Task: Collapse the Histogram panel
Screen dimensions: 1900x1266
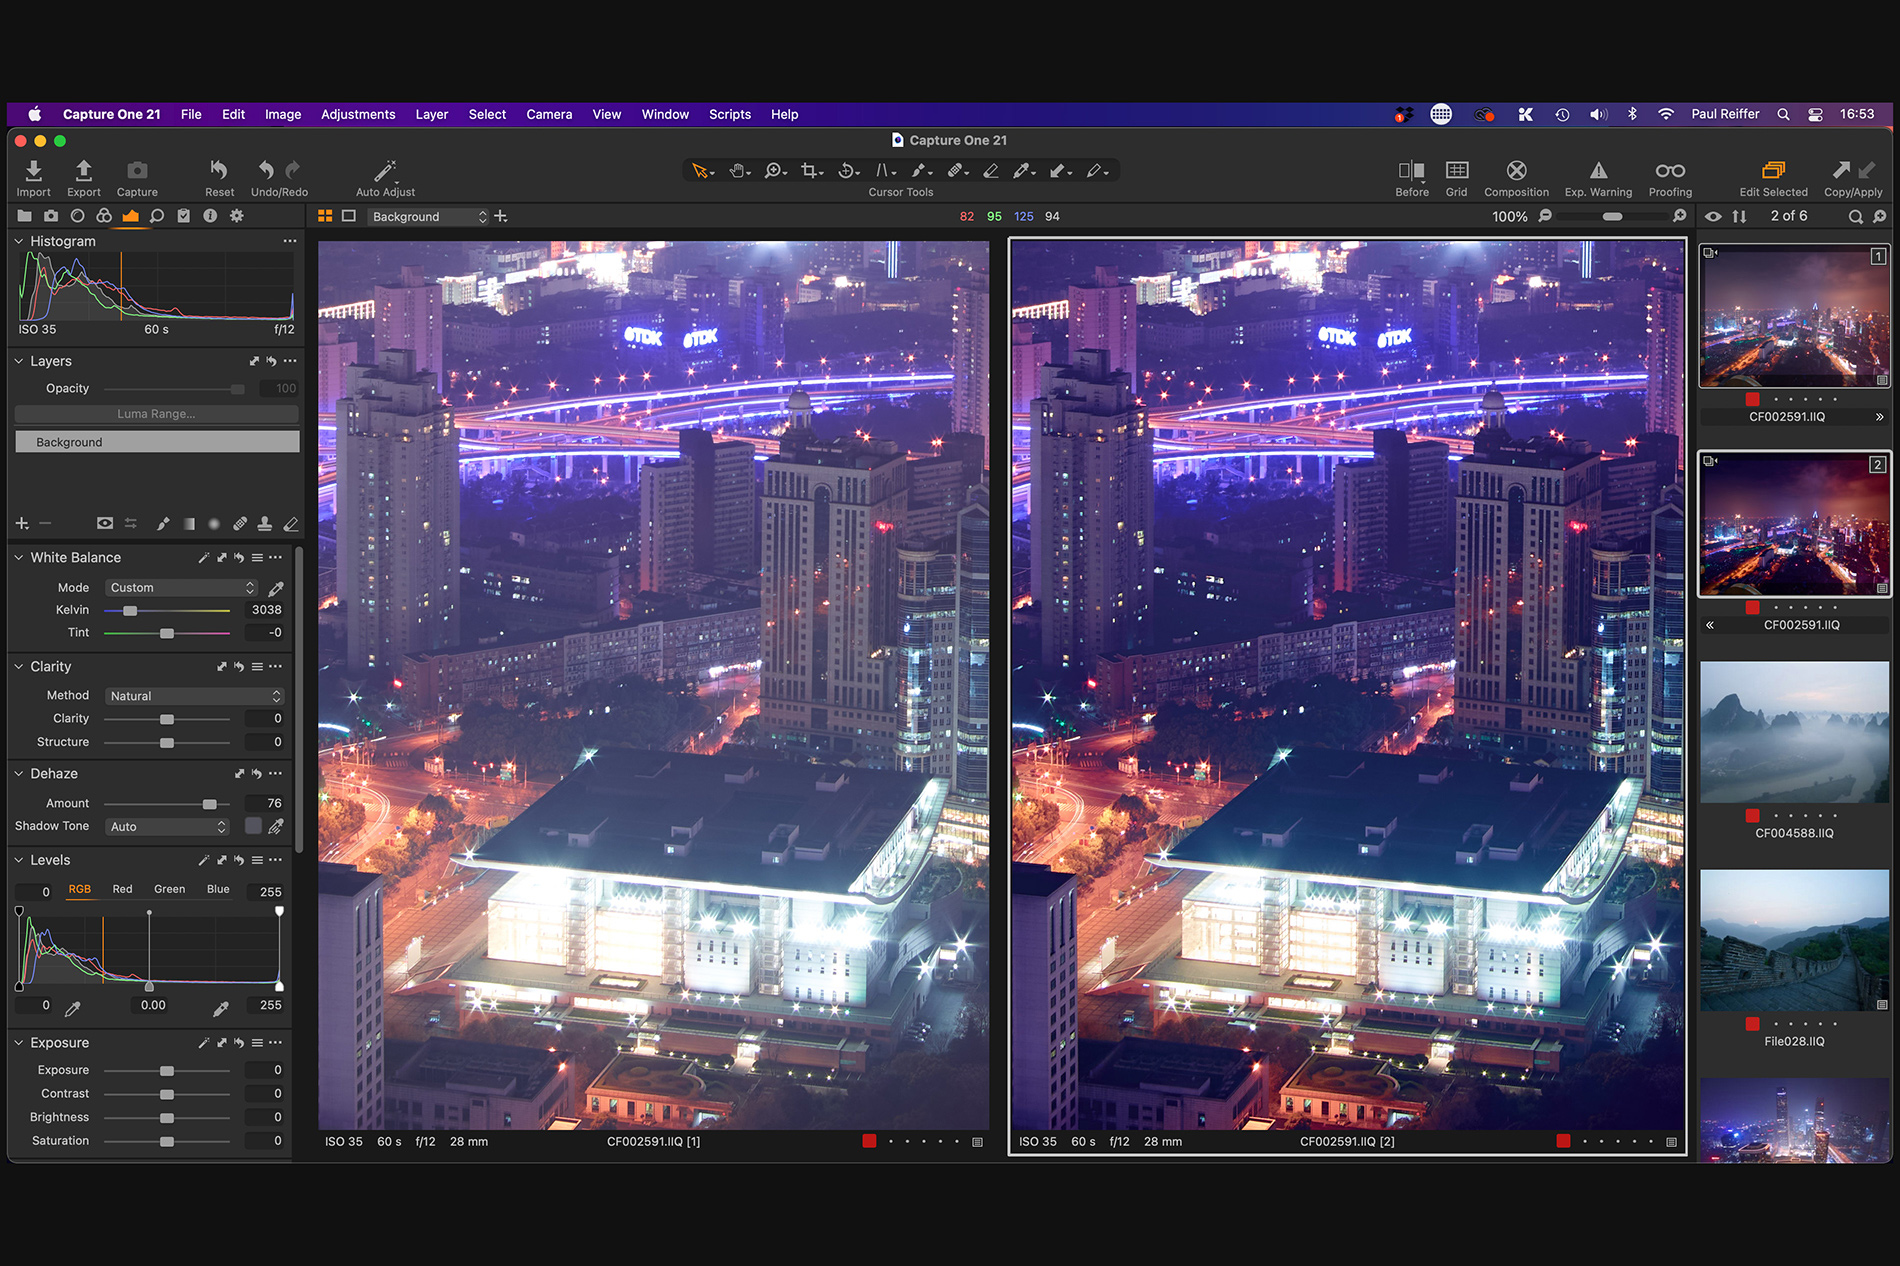Action: point(18,241)
